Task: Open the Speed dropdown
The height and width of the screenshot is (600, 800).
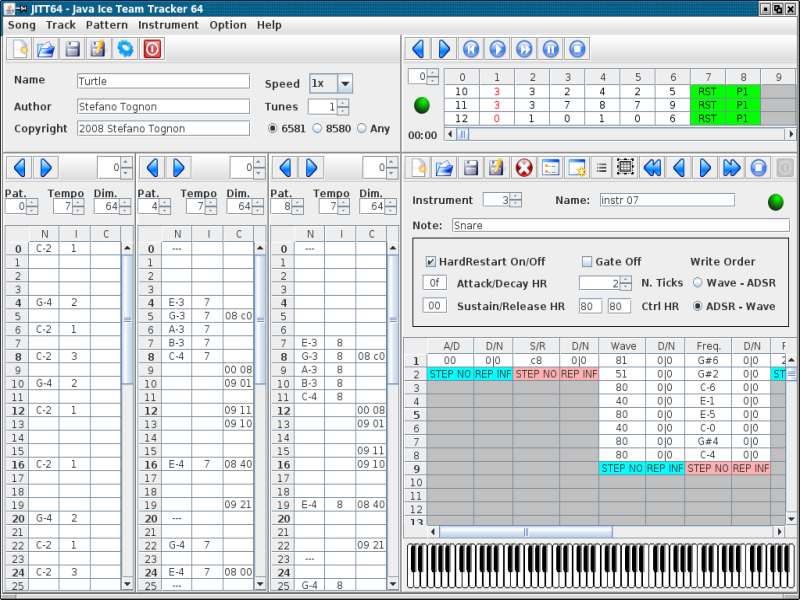Action: (x=344, y=84)
